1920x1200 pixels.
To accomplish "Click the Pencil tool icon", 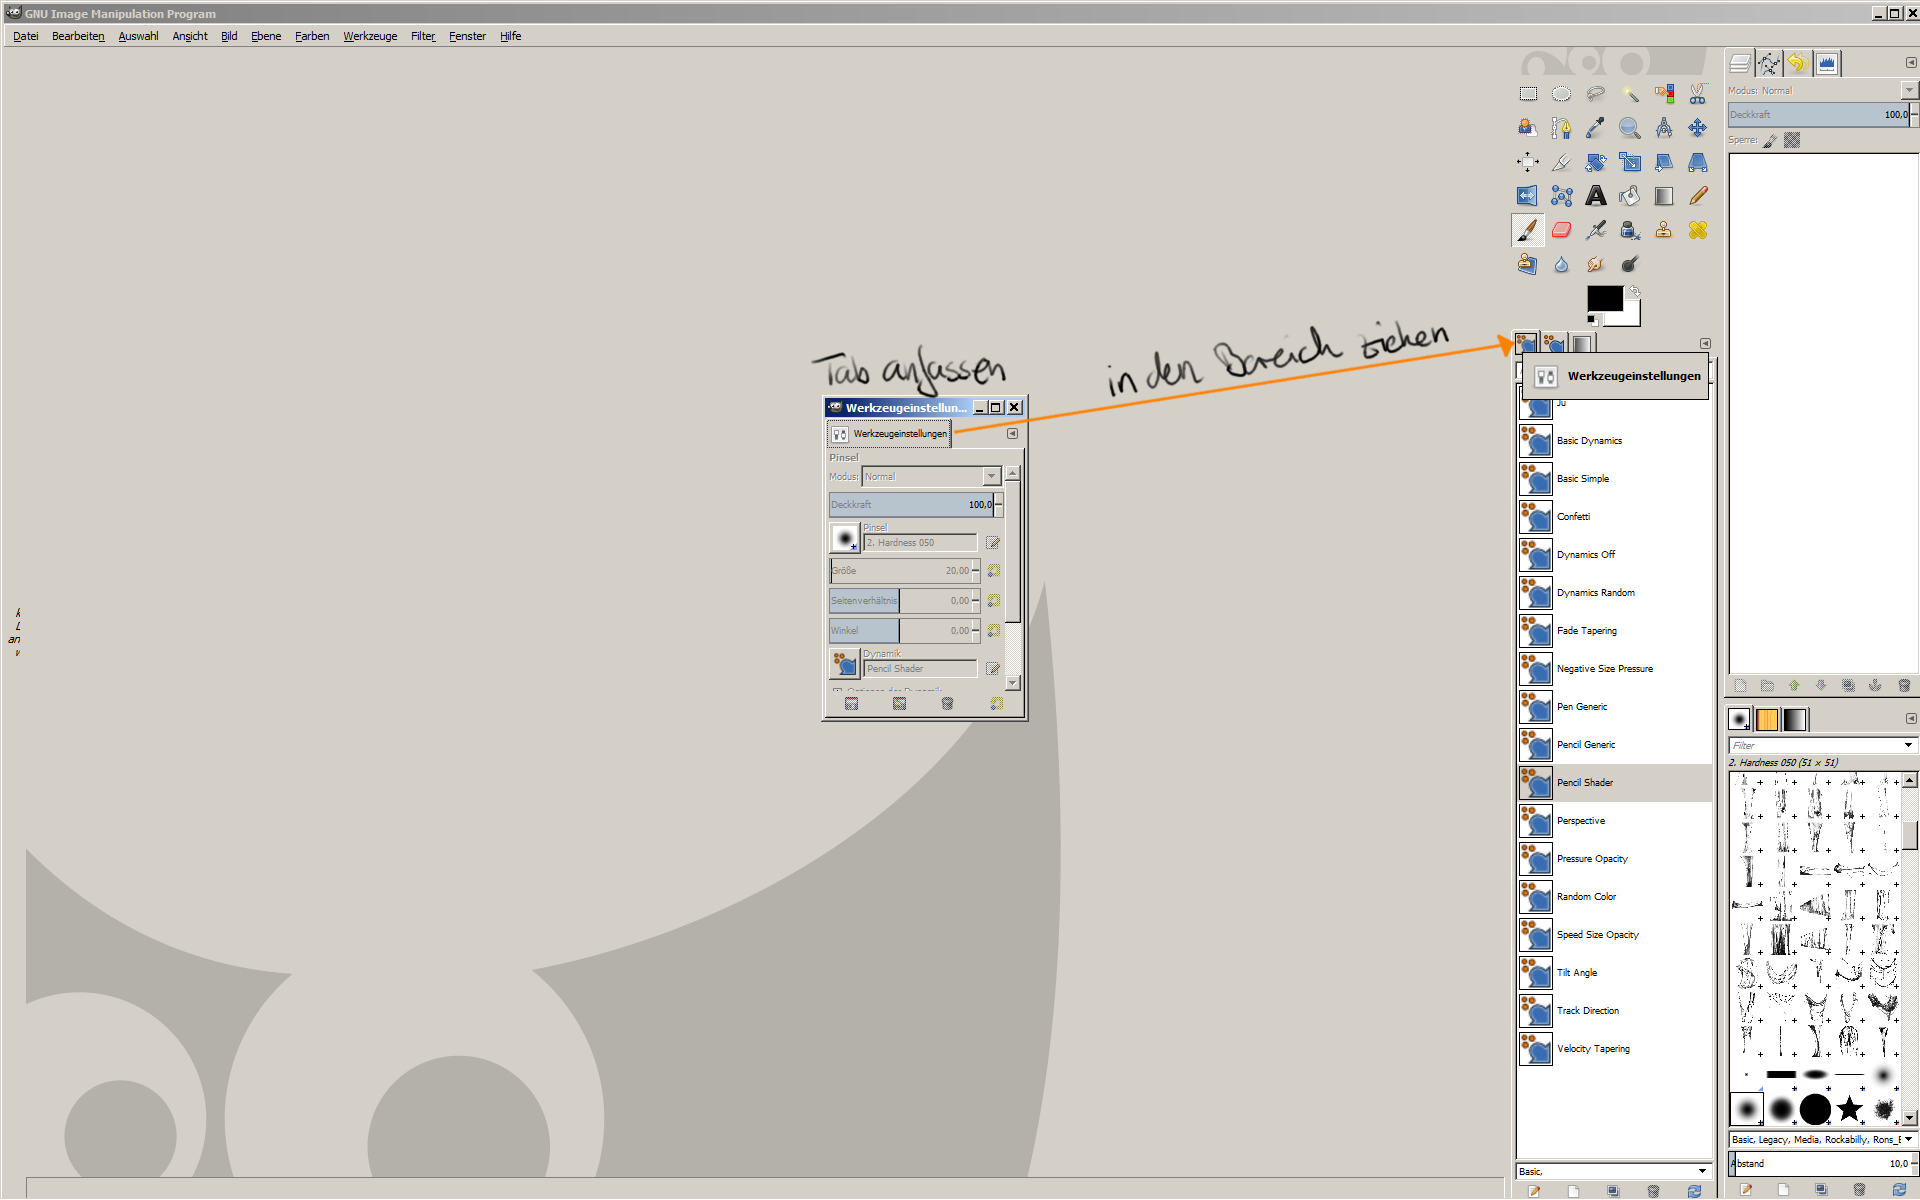I will (x=1697, y=196).
